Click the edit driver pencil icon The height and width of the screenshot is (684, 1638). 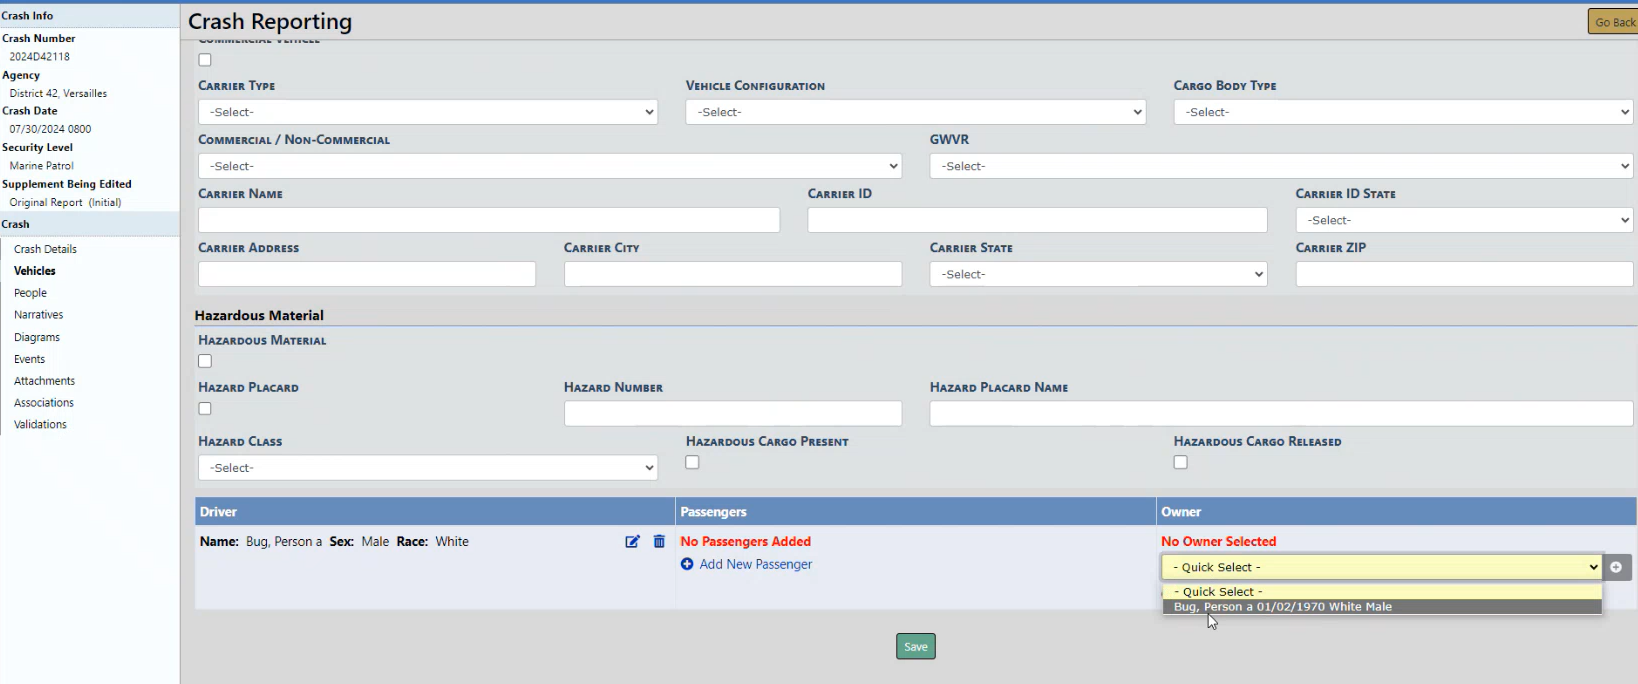pos(632,541)
